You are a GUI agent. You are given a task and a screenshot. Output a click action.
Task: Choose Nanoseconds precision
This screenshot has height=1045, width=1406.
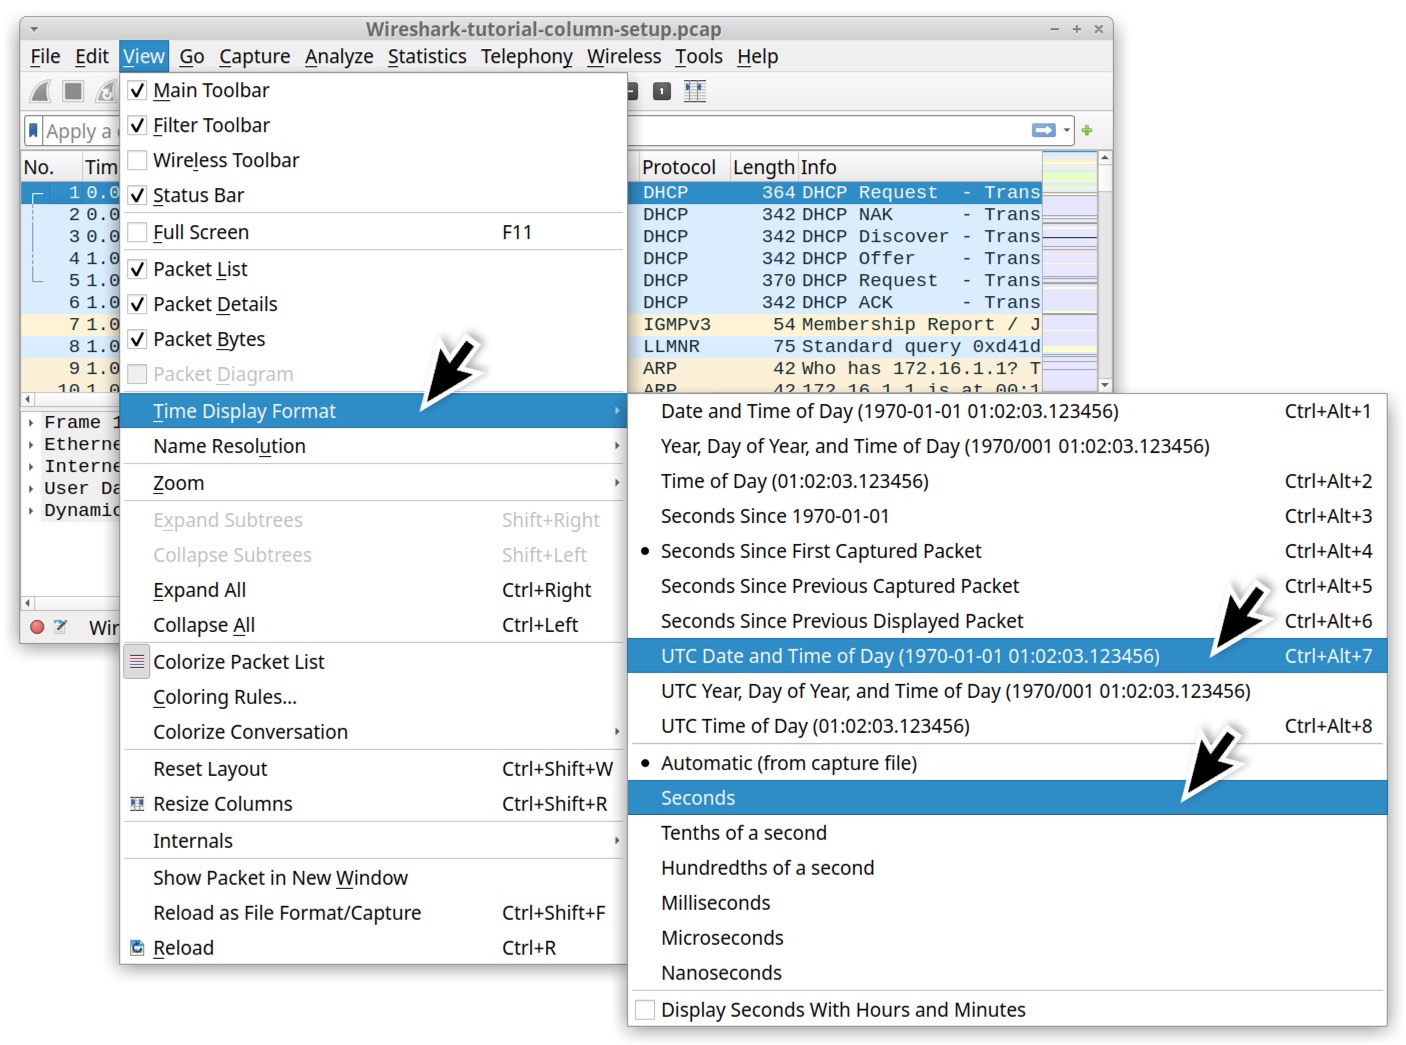1007,973
